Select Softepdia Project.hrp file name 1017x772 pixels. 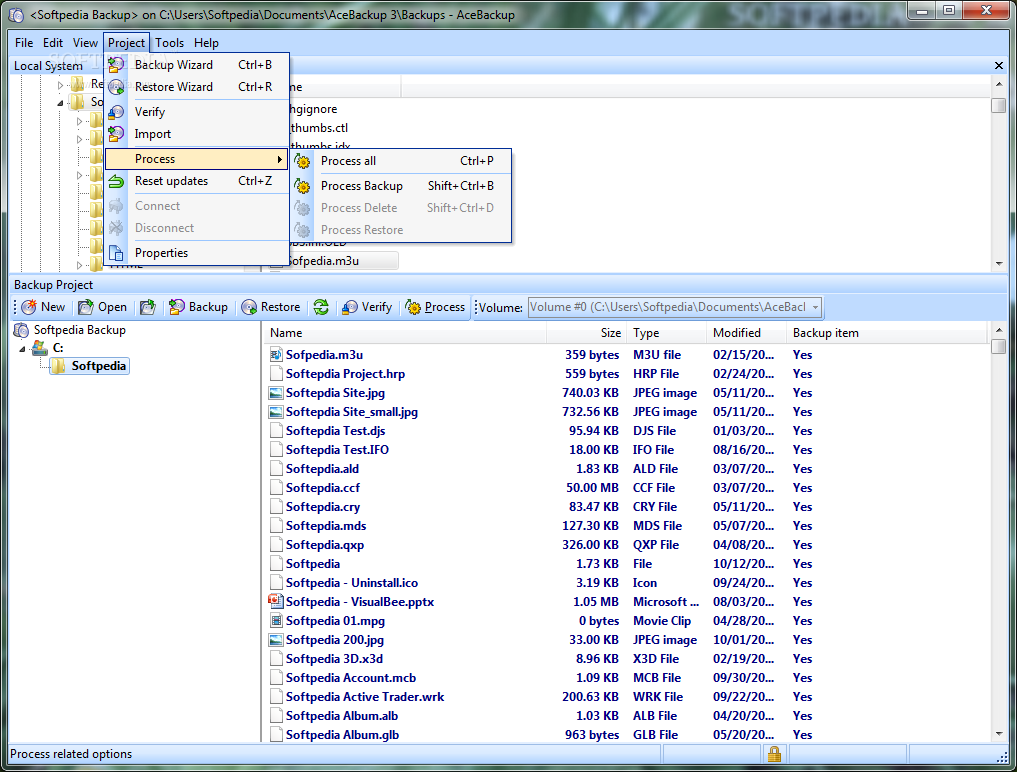pos(345,374)
